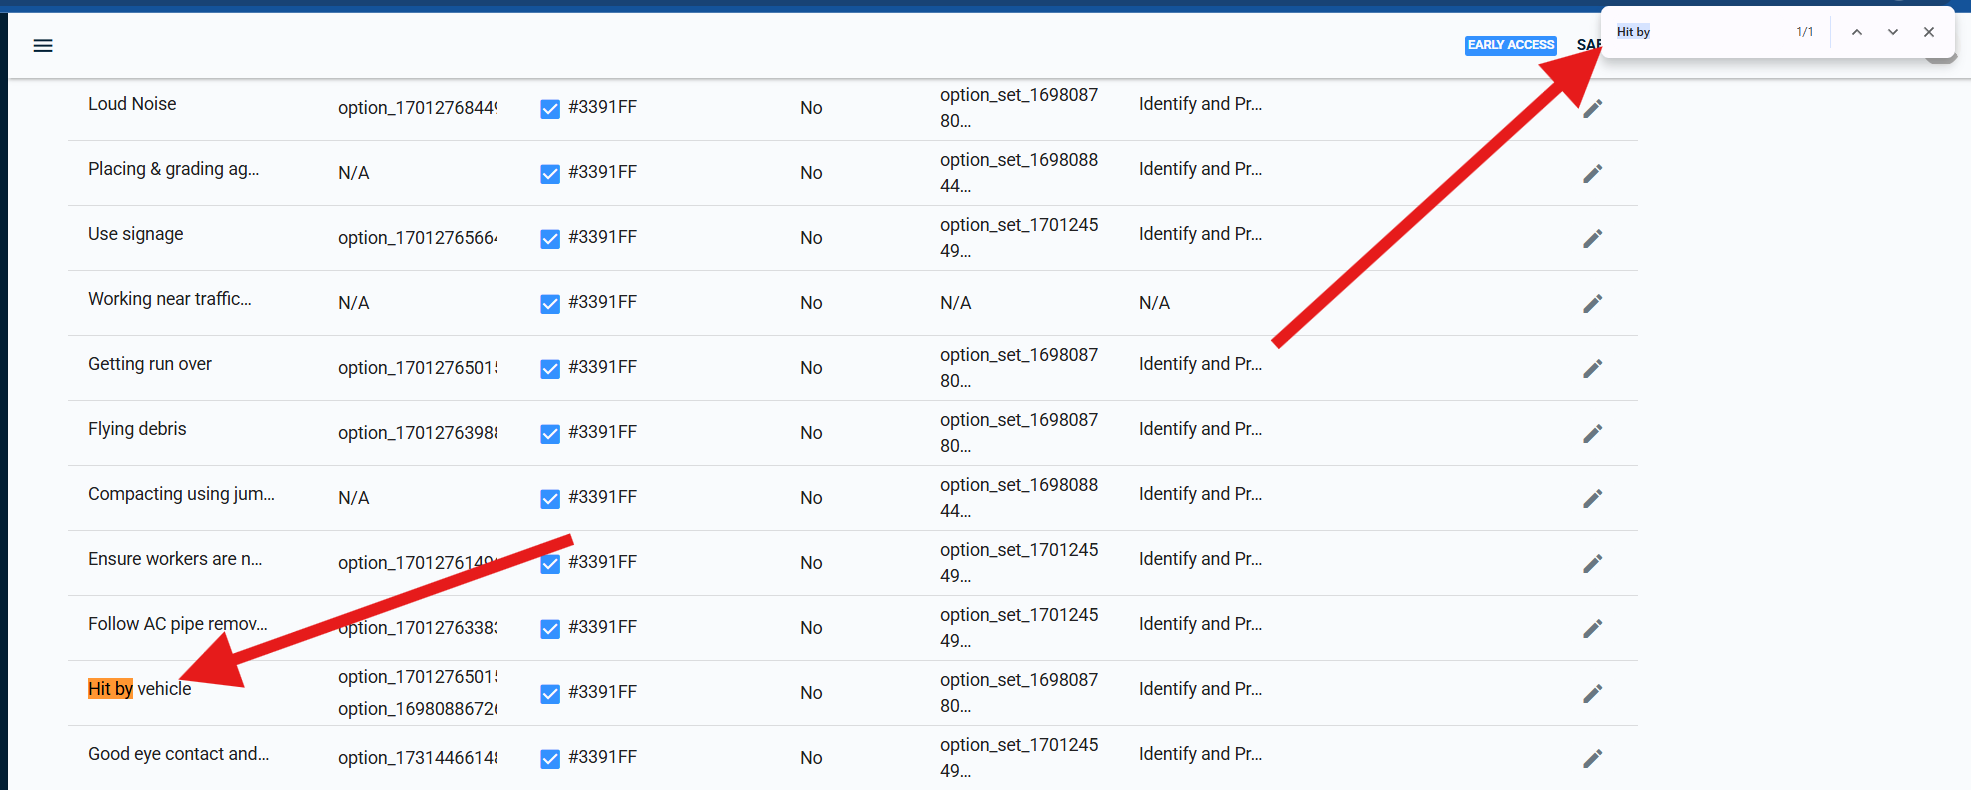1971x790 pixels.
Task: Select the Hit by vehicle name
Action: click(139, 689)
